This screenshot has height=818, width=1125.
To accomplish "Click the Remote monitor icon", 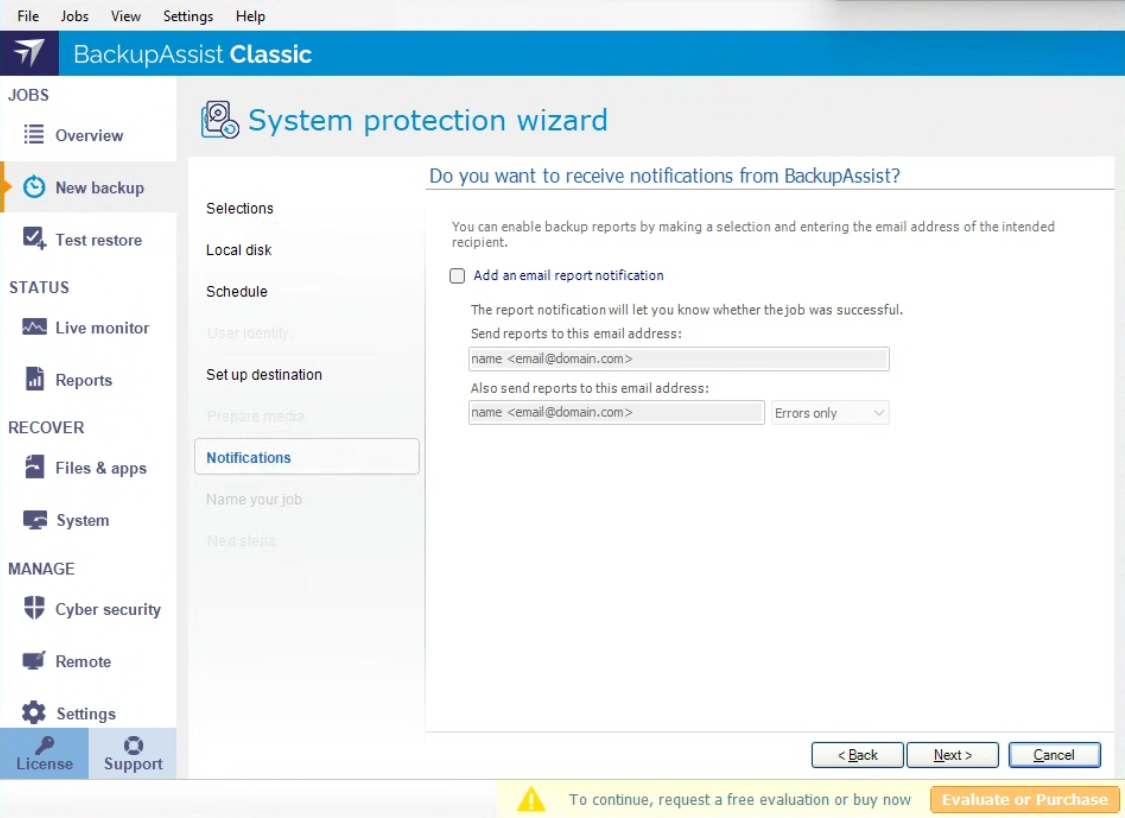I will (34, 661).
